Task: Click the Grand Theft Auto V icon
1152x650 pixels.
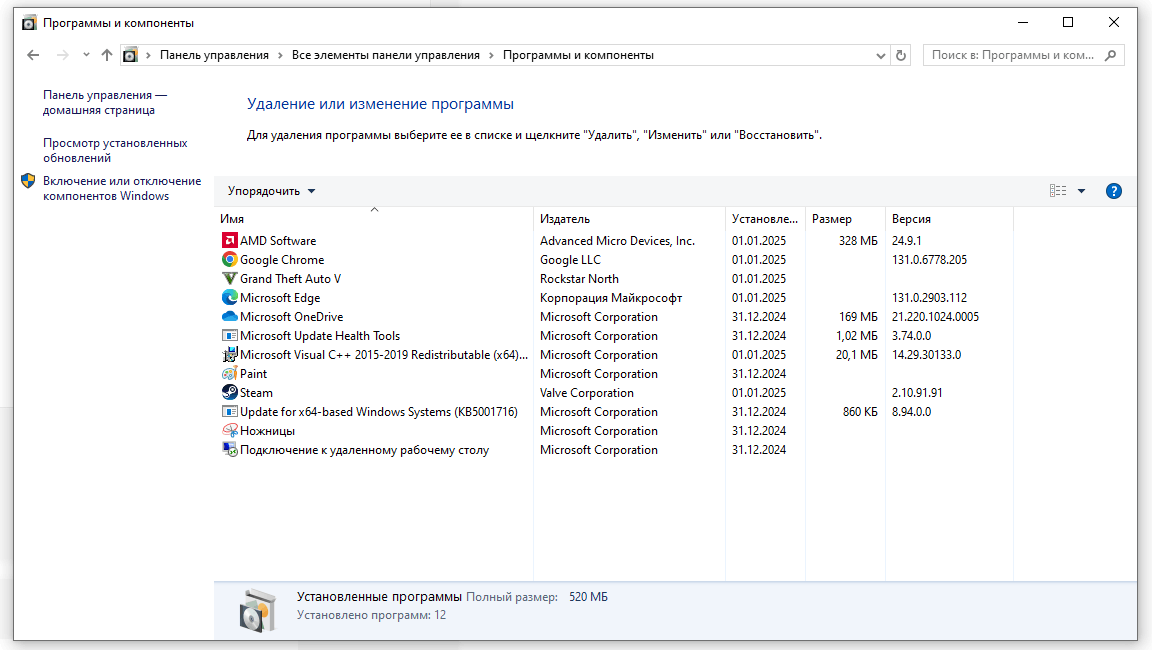Action: (x=229, y=278)
